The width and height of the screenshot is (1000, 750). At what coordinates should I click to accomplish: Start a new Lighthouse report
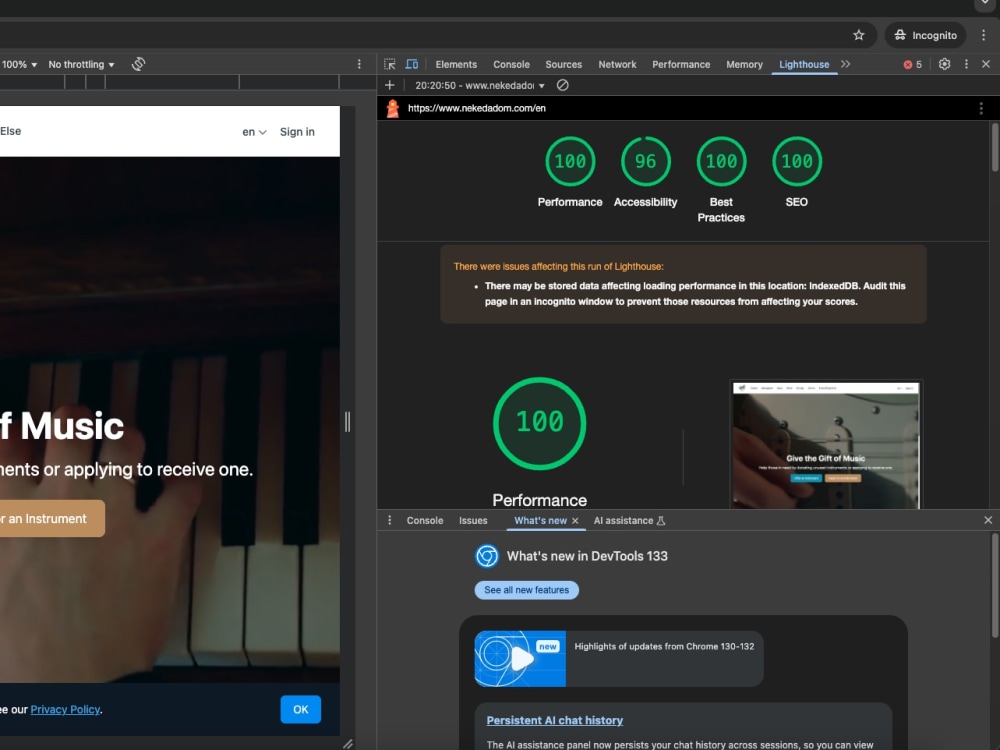tap(389, 85)
